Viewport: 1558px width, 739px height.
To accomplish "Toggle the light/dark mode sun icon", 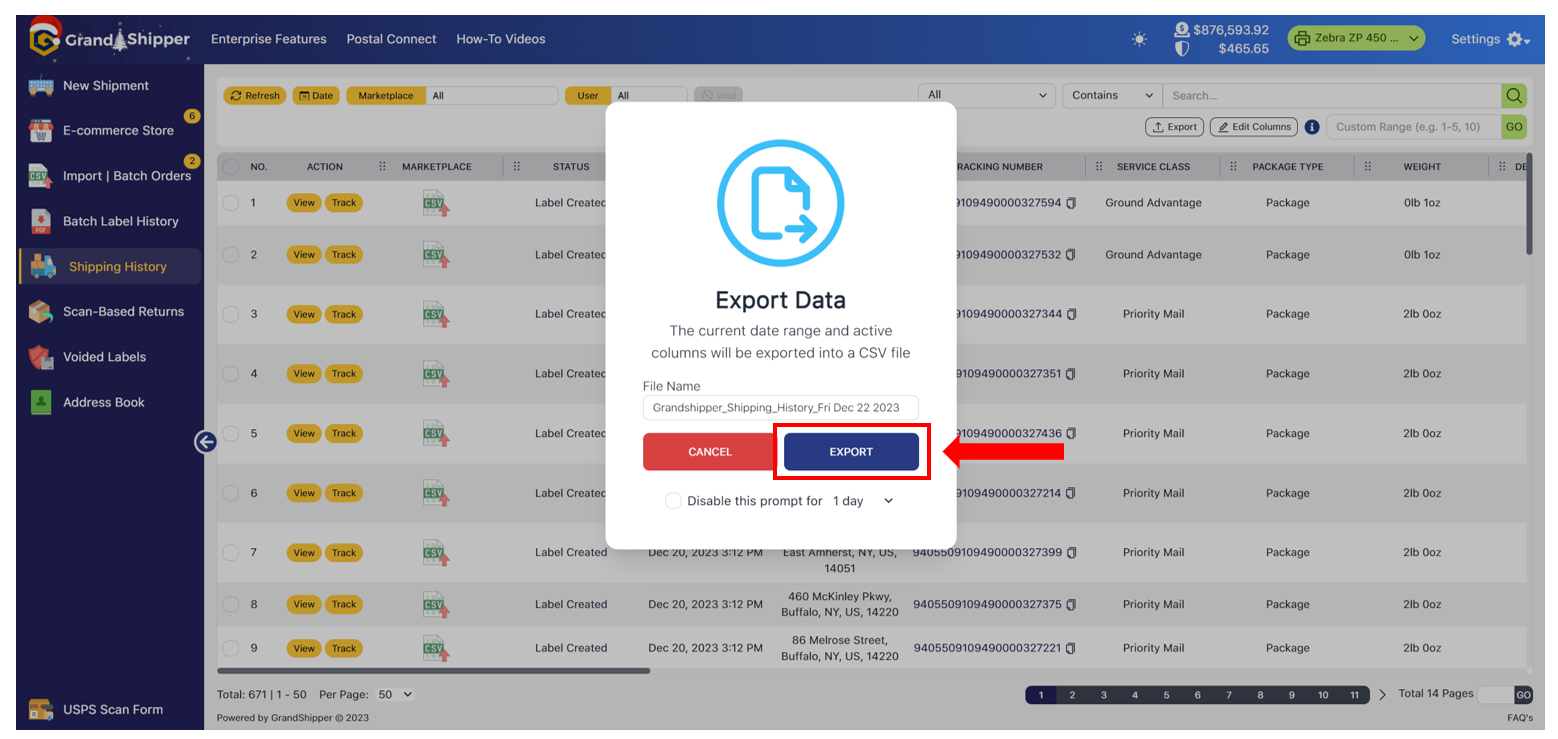I will coord(1139,39).
